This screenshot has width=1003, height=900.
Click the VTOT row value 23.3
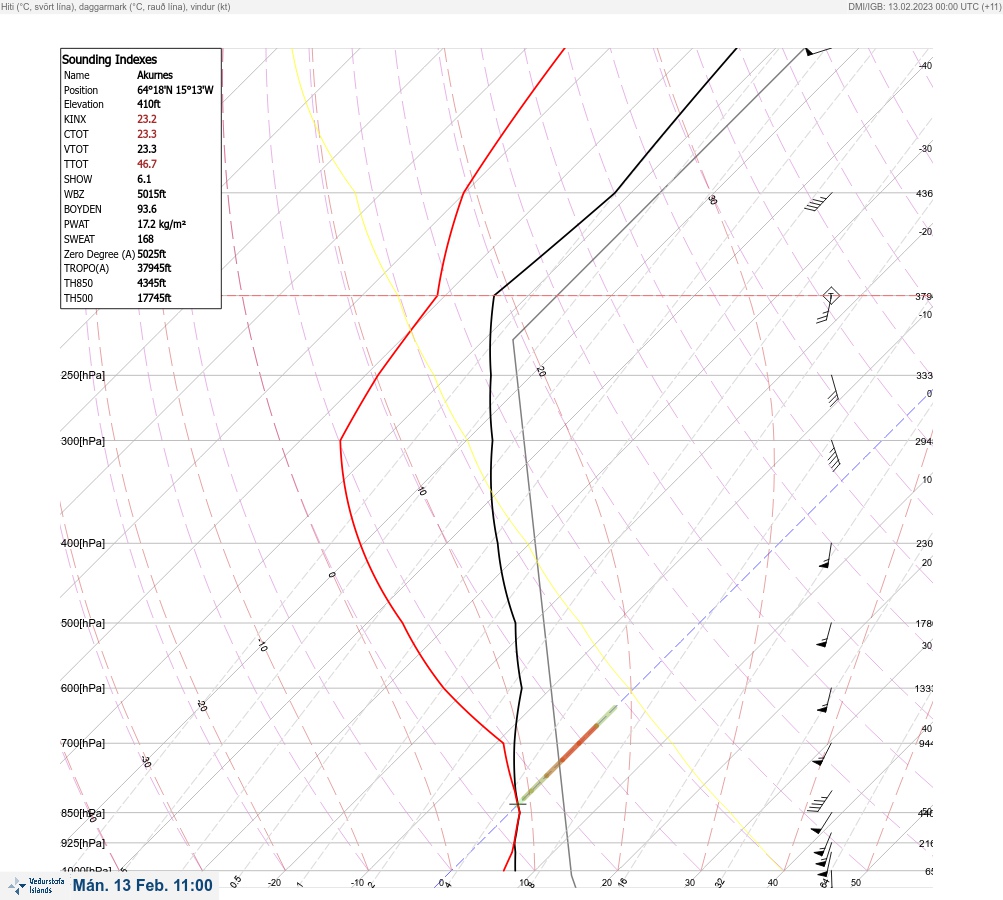click(x=146, y=149)
